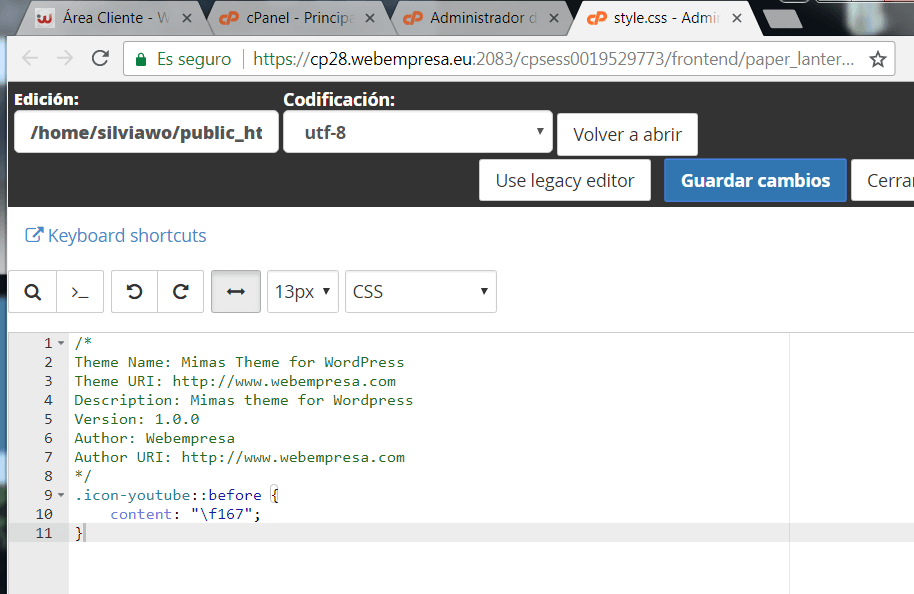Save with Guardar cambios button
Image resolution: width=914 pixels, height=594 pixels.
tap(755, 181)
